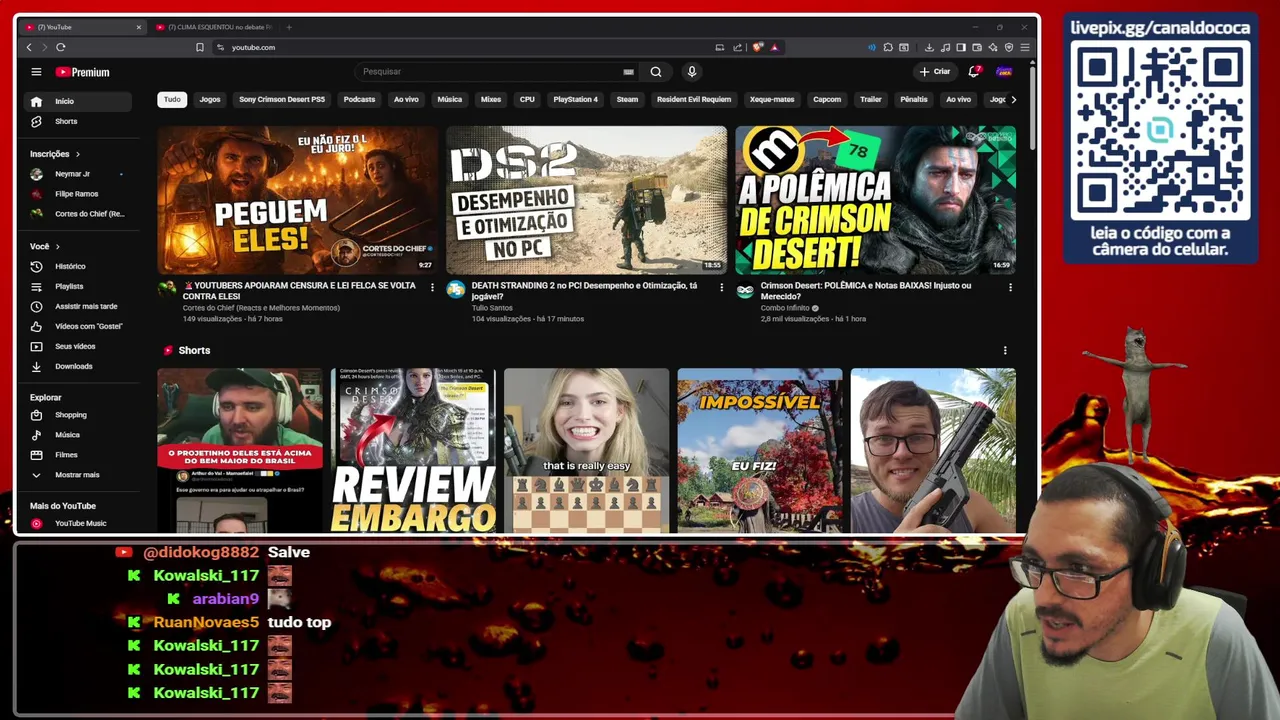Image resolution: width=1280 pixels, height=720 pixels.
Task: Click the Brave Rewards triangle icon
Action: click(775, 47)
